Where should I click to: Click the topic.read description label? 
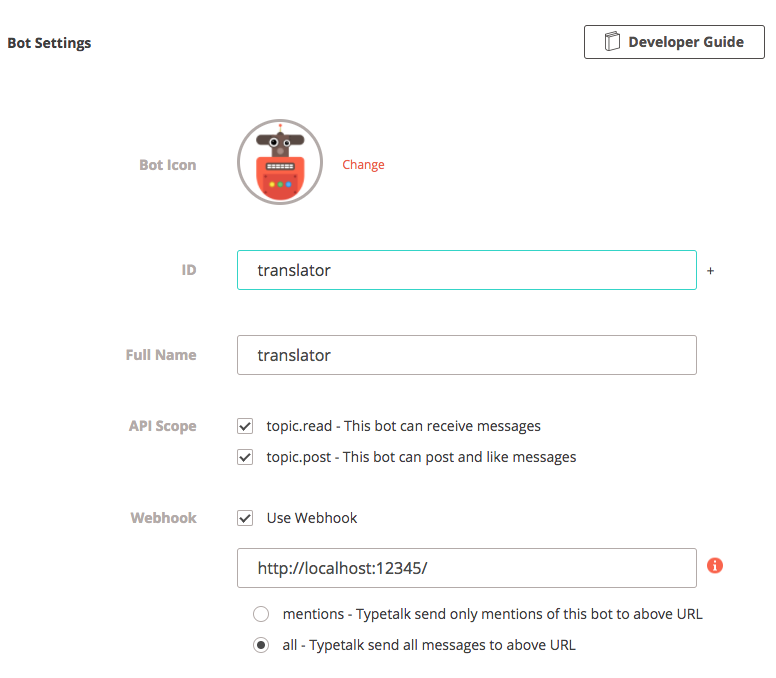[x=403, y=426]
